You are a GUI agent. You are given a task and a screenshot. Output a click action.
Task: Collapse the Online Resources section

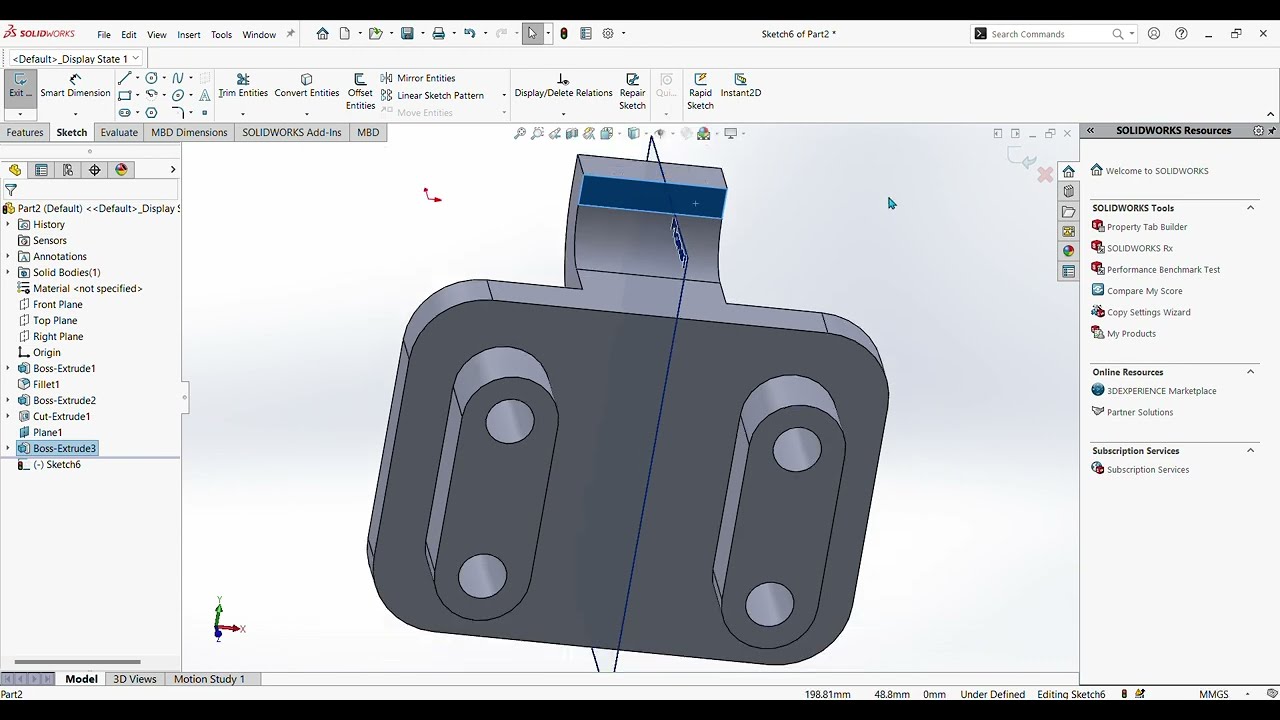tap(1250, 372)
